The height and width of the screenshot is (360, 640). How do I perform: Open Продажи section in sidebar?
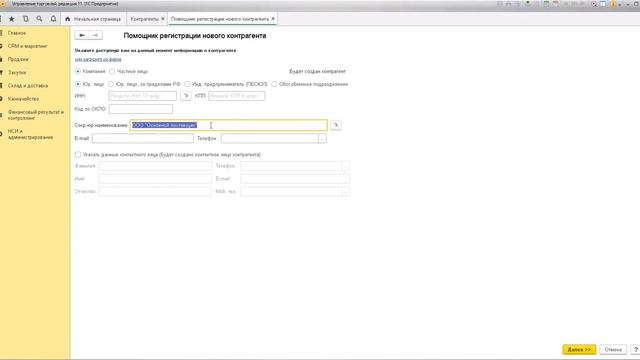pos(18,59)
